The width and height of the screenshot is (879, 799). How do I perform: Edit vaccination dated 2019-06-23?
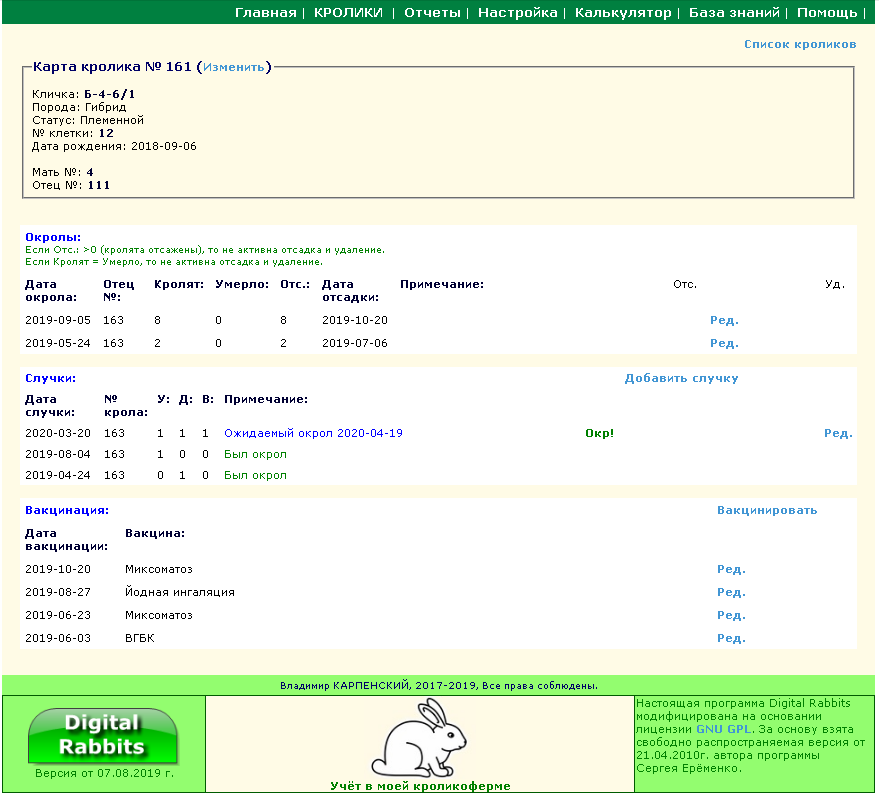click(731, 615)
